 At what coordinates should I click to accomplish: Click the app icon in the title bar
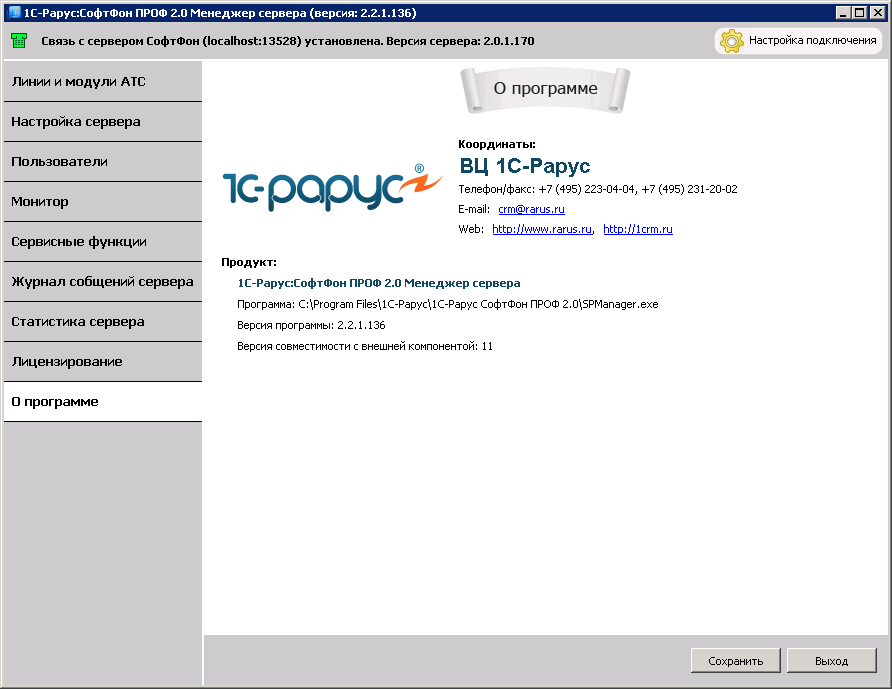(15, 12)
